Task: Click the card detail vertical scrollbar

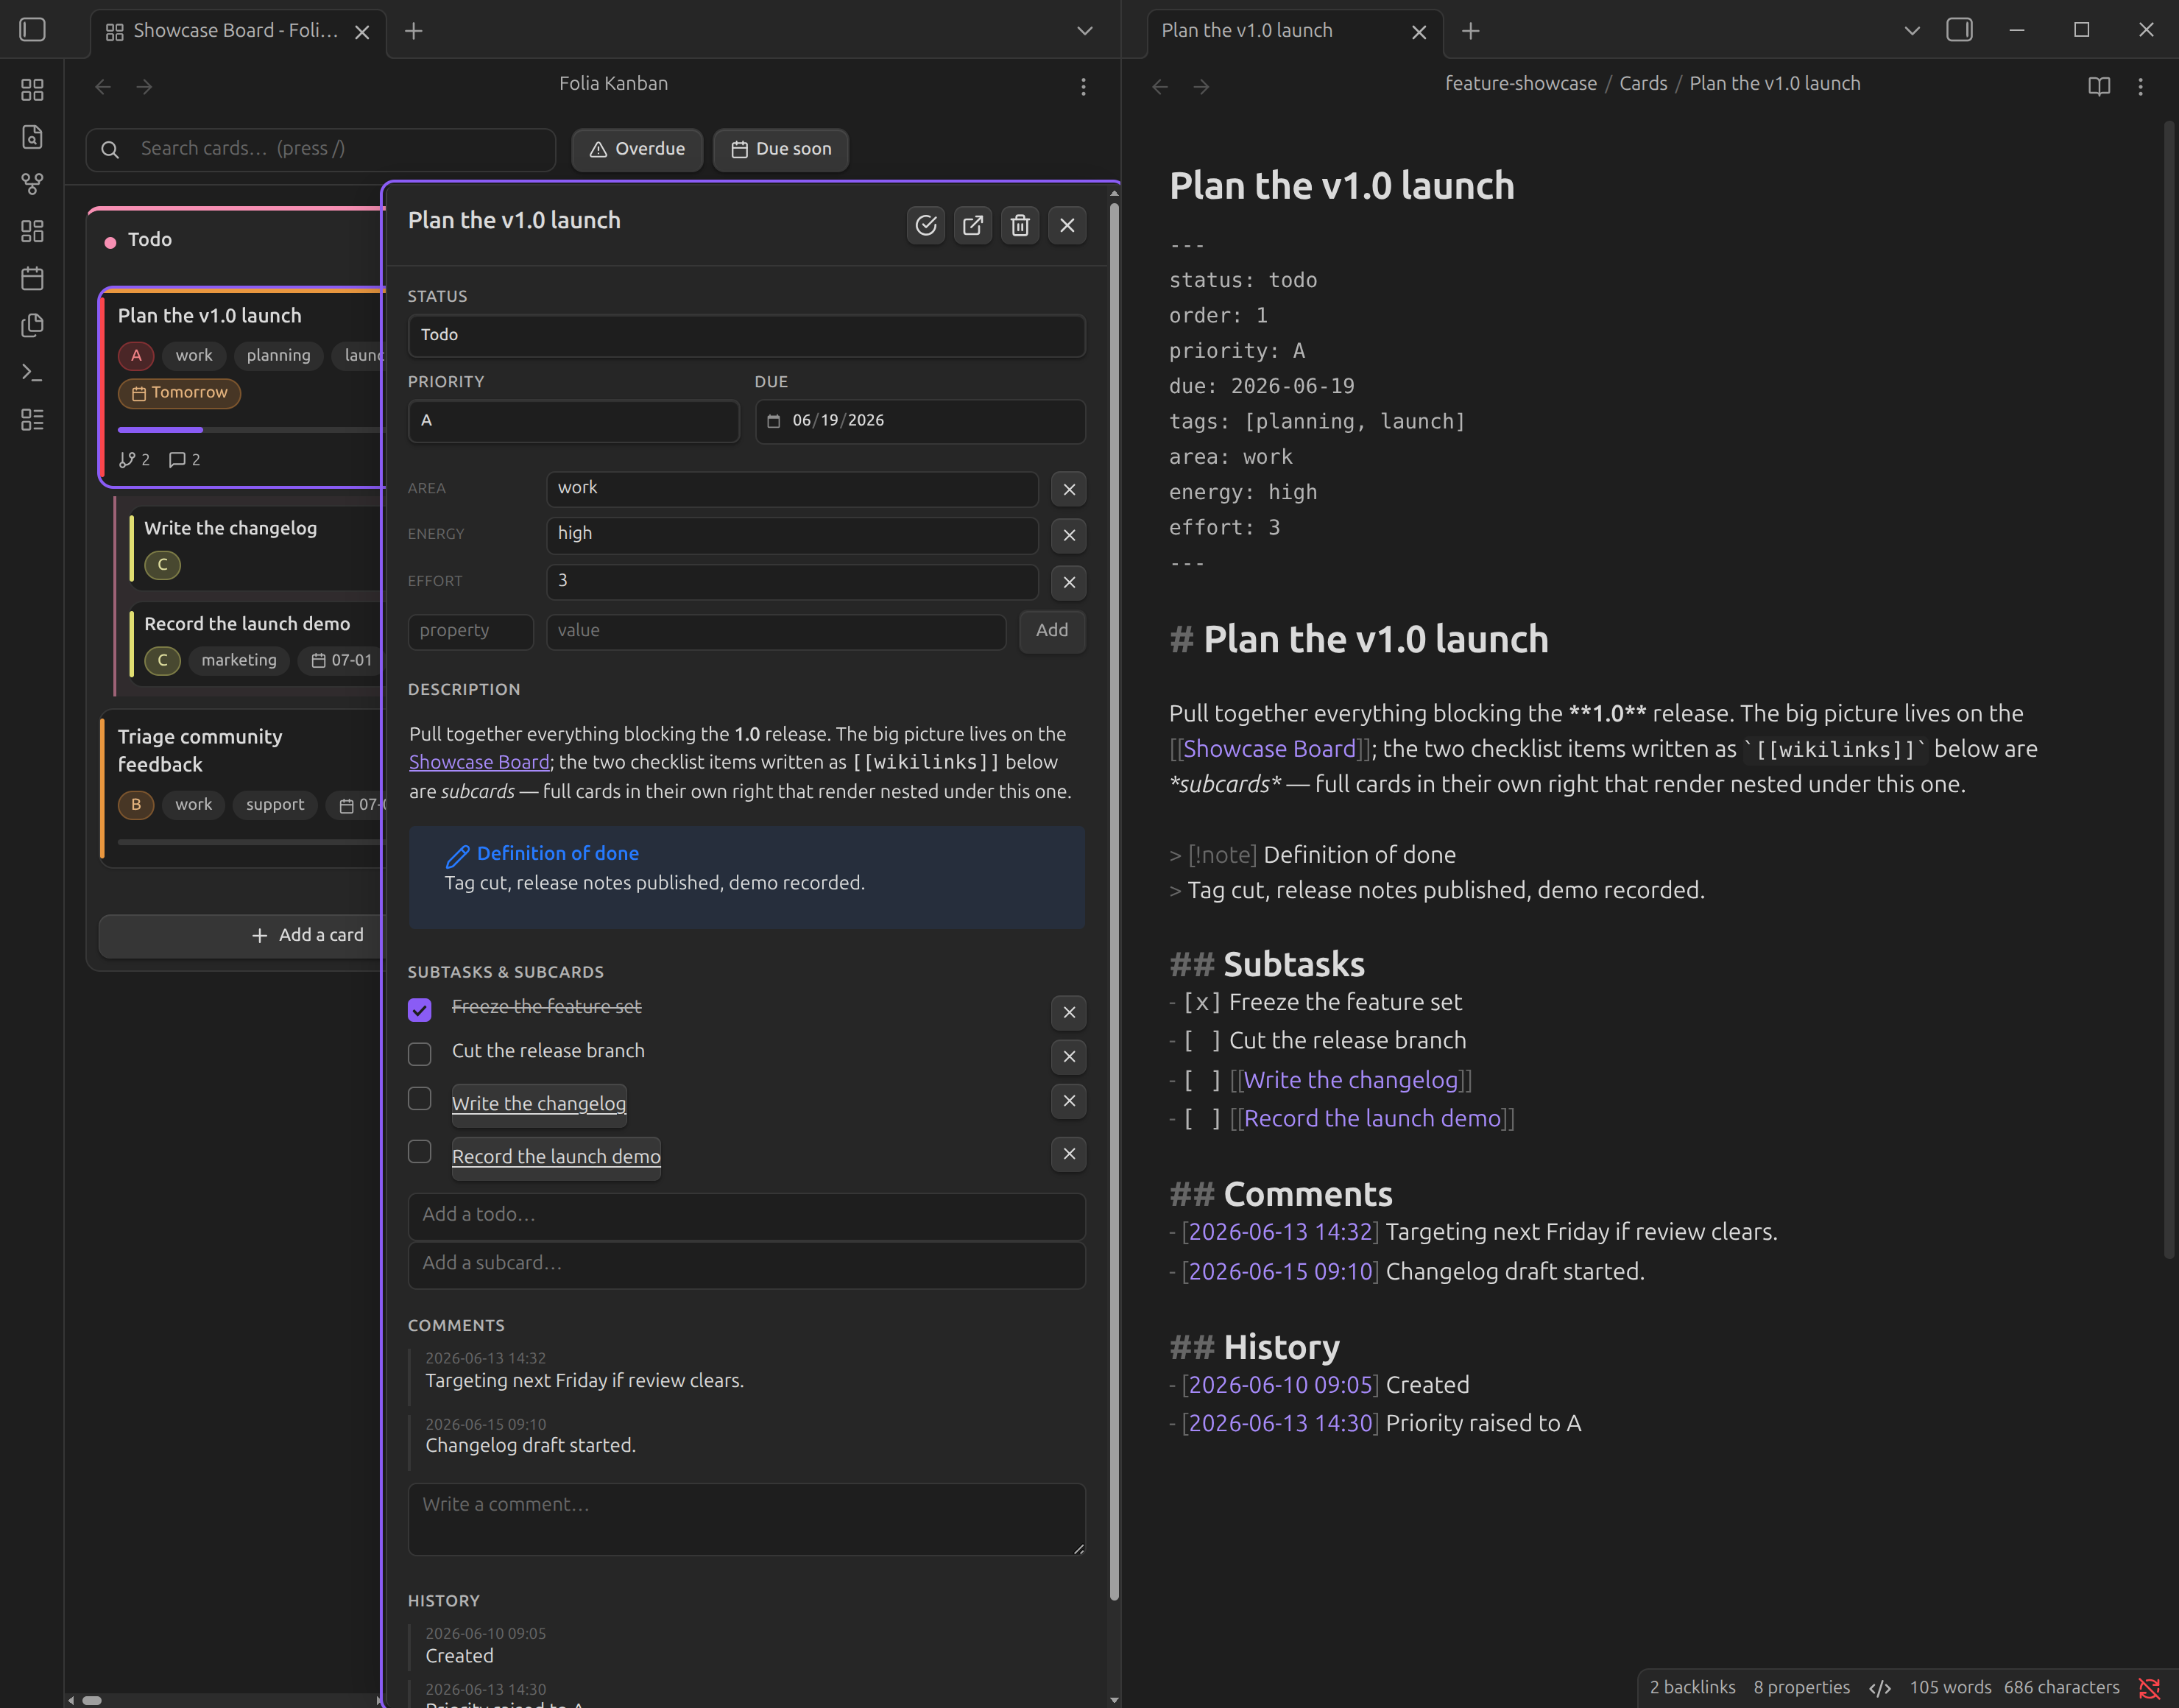Action: tap(1113, 900)
